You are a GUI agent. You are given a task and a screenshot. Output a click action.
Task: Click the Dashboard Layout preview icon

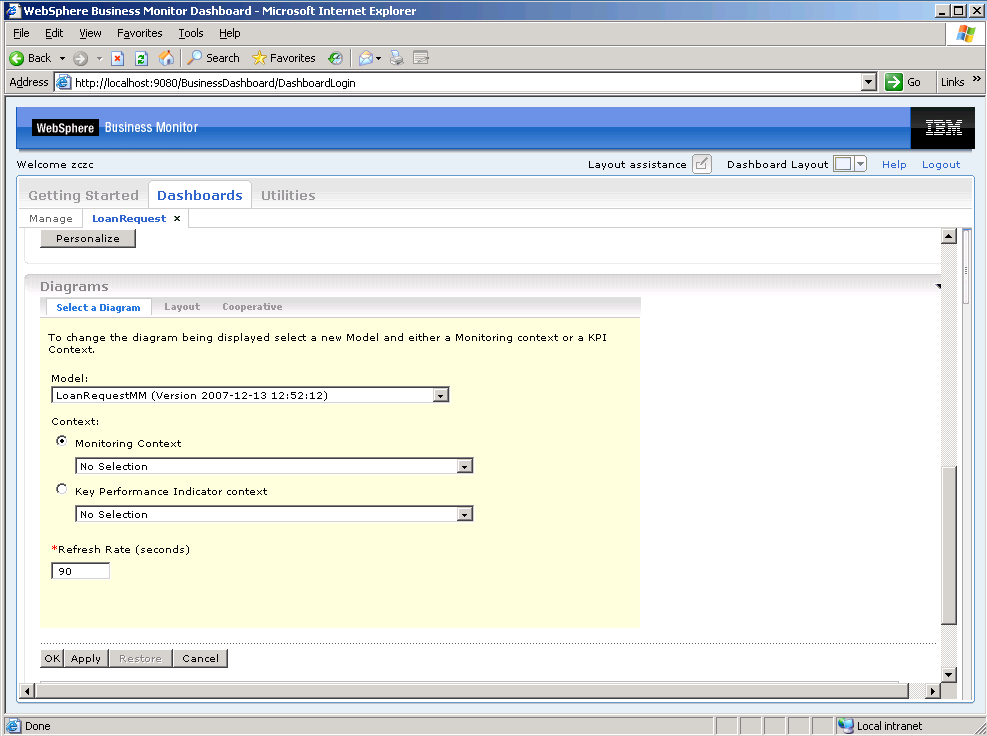click(x=842, y=164)
